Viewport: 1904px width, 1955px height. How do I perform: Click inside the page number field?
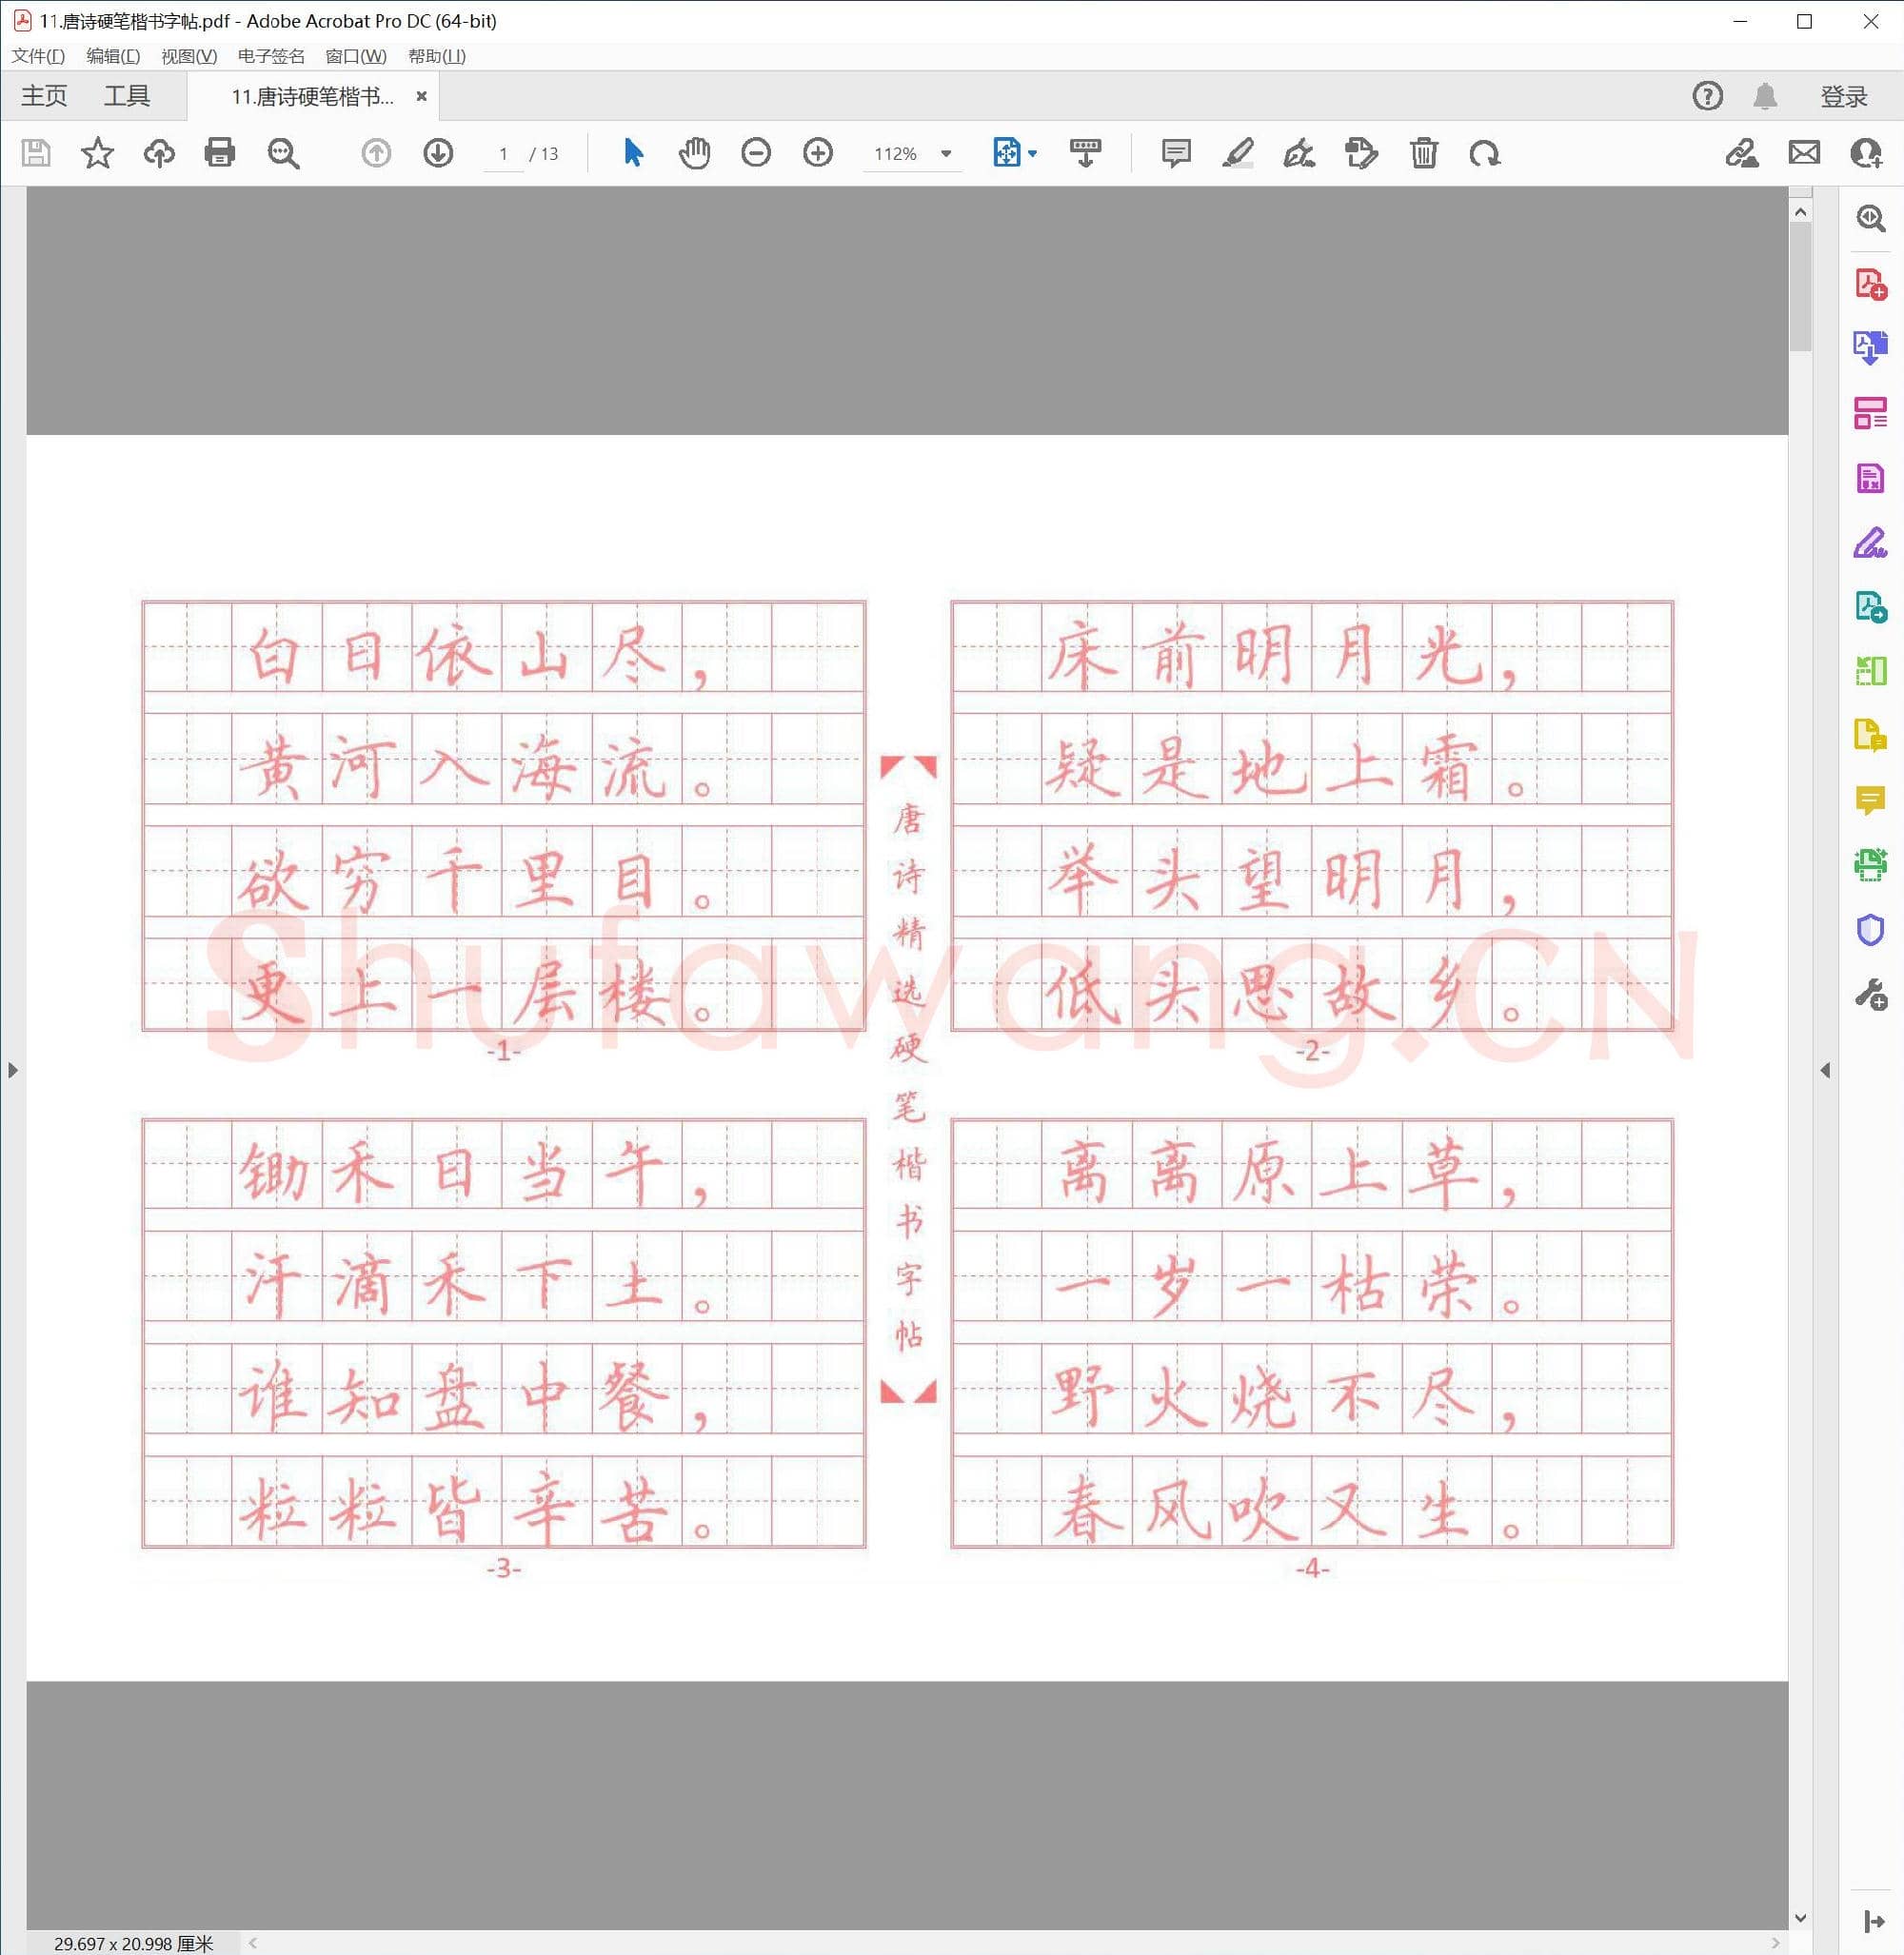tap(502, 153)
